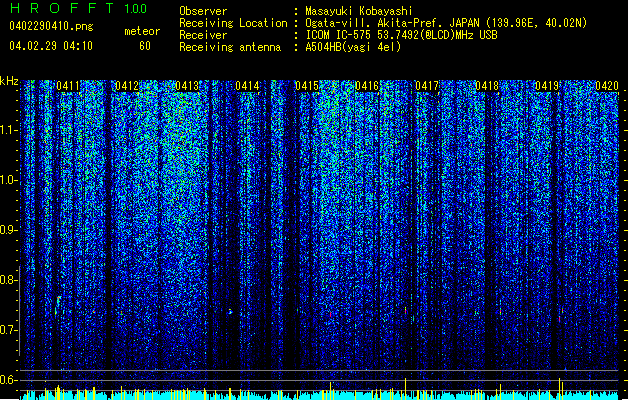This screenshot has height=400, width=629.
Task: Click observer name Masayuki Kobayashi
Action: (359, 11)
